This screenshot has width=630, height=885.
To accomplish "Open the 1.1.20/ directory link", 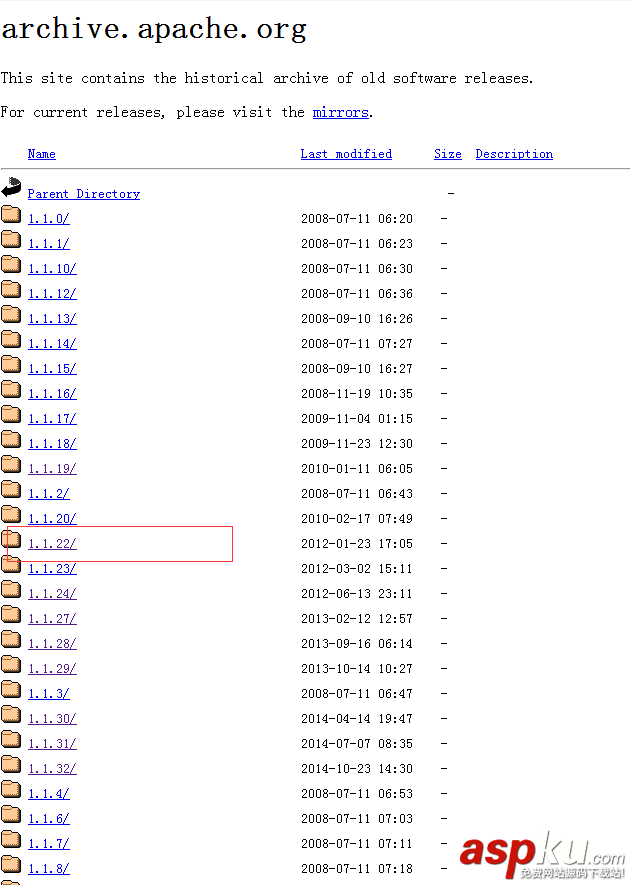I will click(x=52, y=519).
